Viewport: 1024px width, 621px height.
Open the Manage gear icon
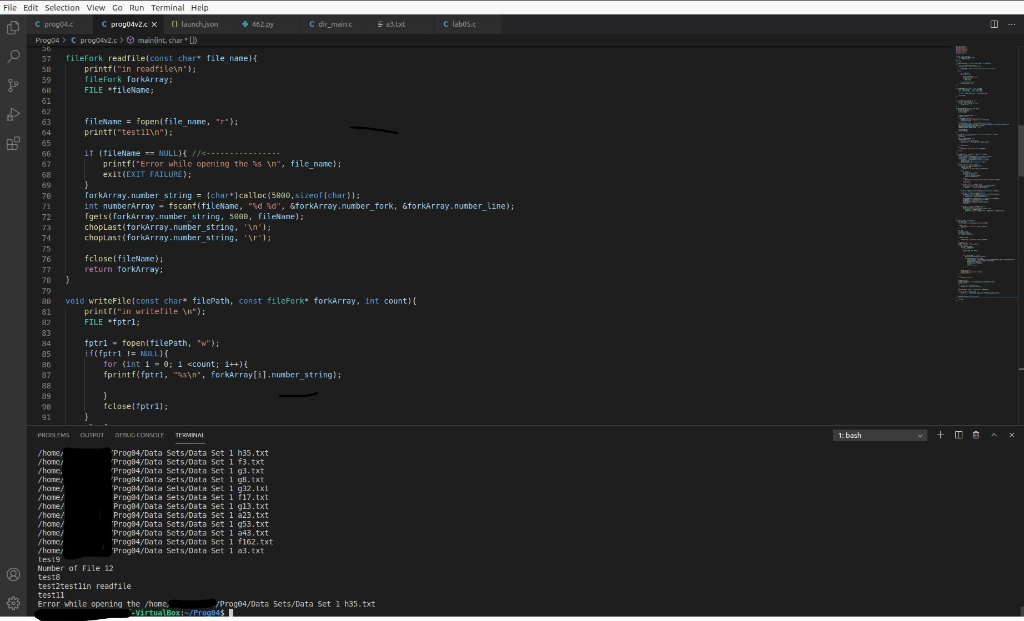[x=13, y=603]
